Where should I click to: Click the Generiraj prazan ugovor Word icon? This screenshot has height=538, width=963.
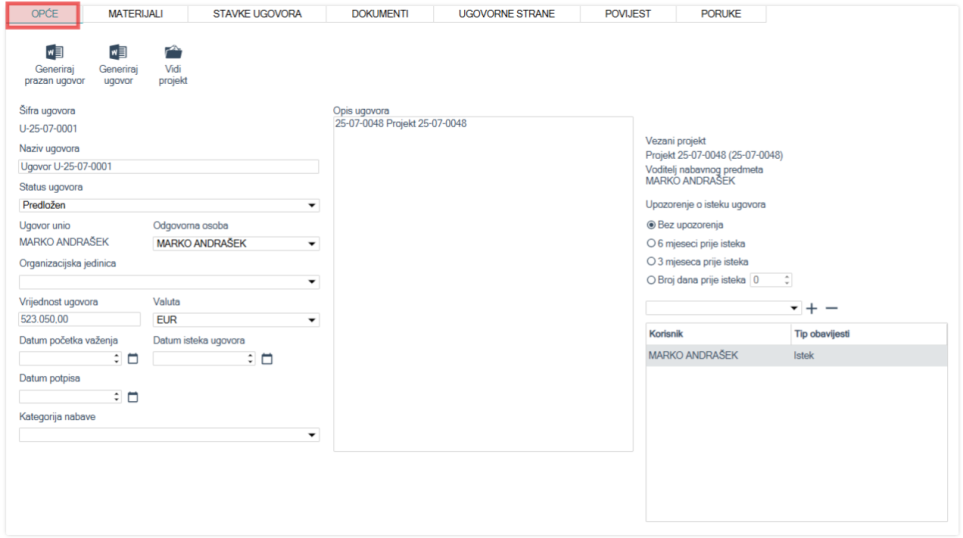coord(54,53)
